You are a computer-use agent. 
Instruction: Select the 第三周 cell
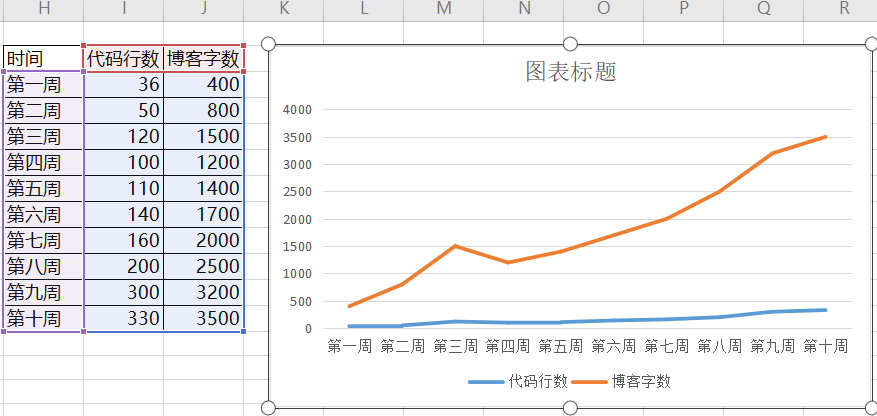pyautogui.click(x=43, y=136)
